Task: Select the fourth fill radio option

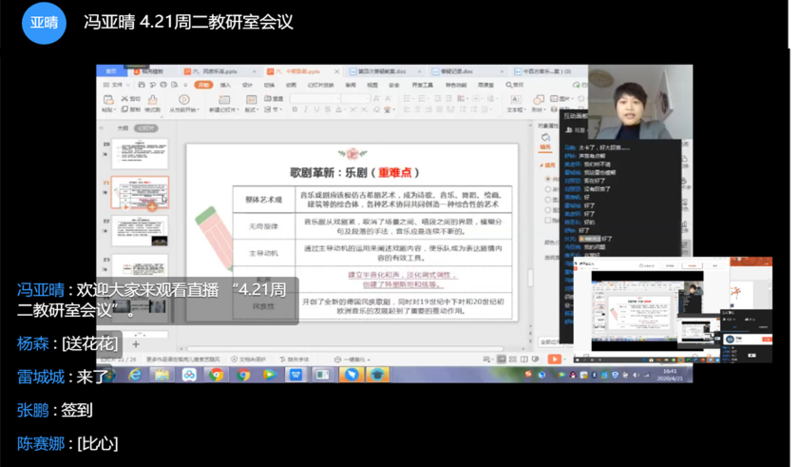Action: pyautogui.click(x=548, y=210)
